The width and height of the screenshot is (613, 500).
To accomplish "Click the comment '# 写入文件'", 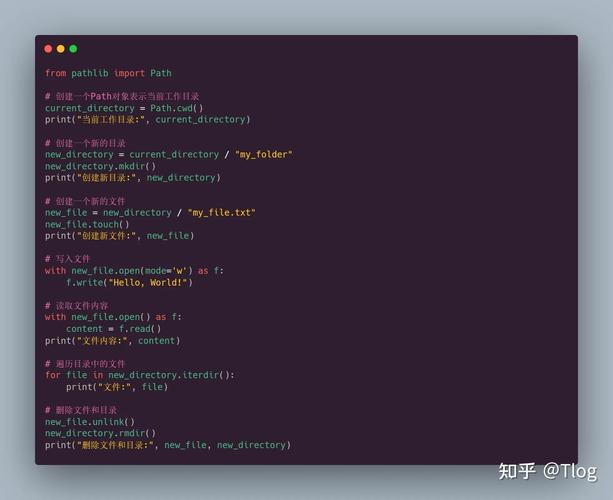I will pyautogui.click(x=68, y=259).
